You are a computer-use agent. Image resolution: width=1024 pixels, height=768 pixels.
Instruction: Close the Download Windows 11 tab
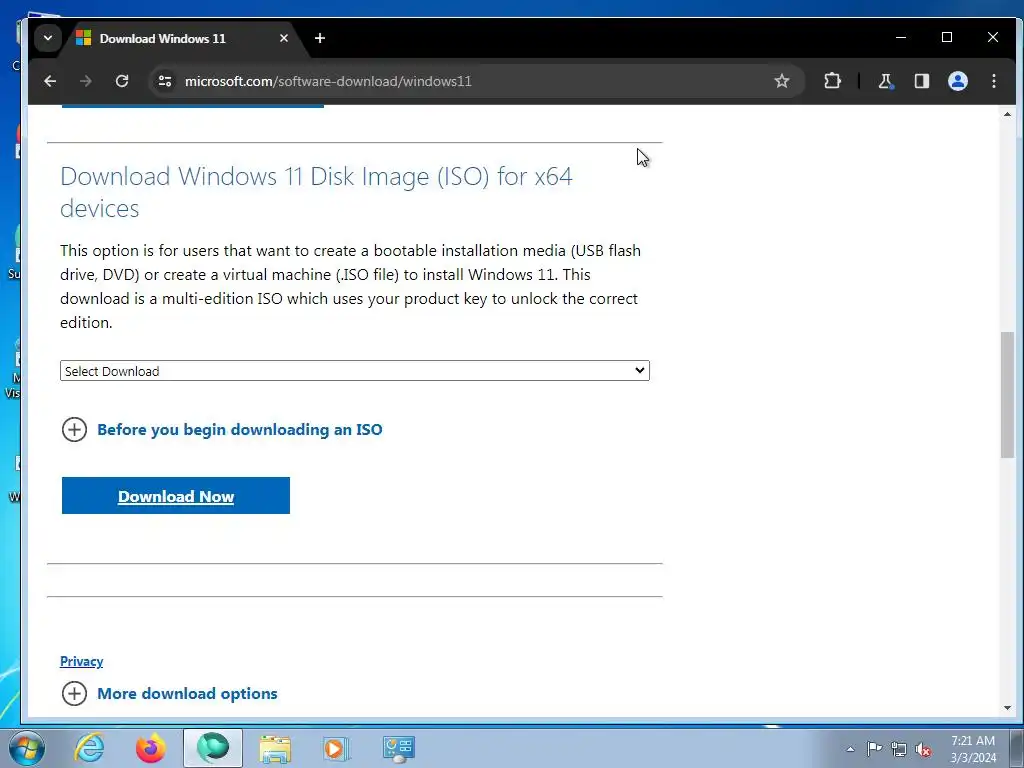pyautogui.click(x=283, y=39)
